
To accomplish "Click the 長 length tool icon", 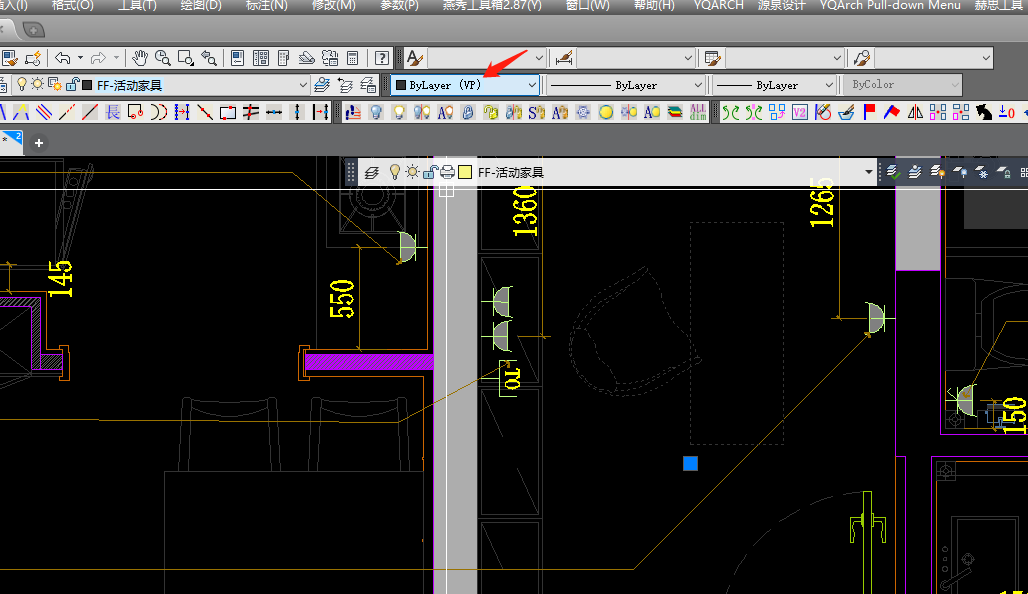I will pyautogui.click(x=113, y=112).
